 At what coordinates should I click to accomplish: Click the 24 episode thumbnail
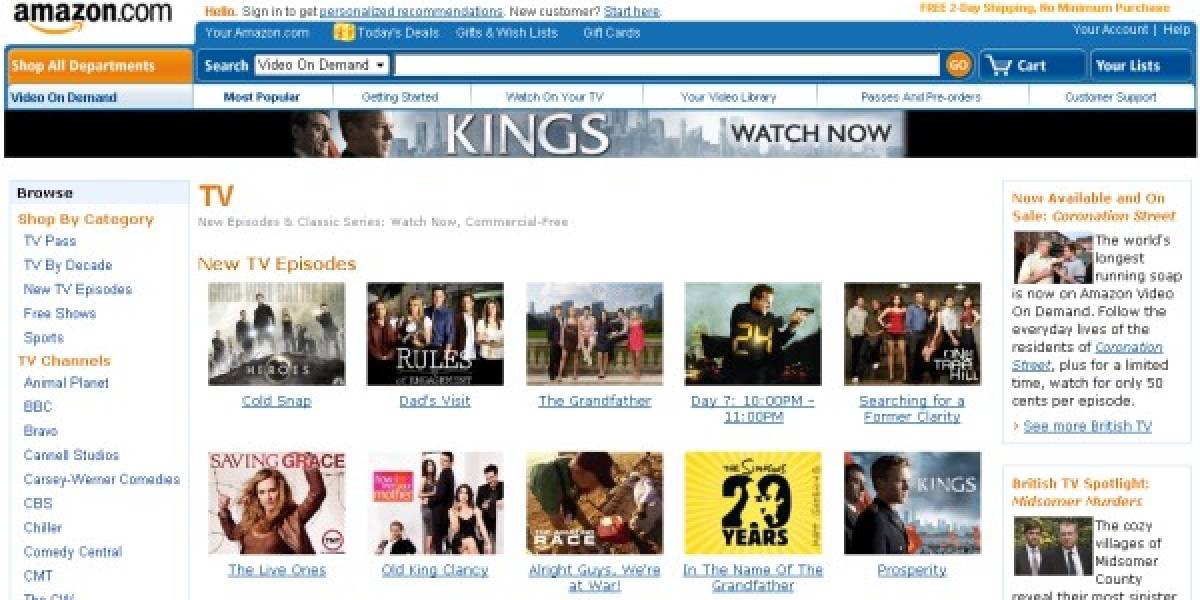pos(753,334)
